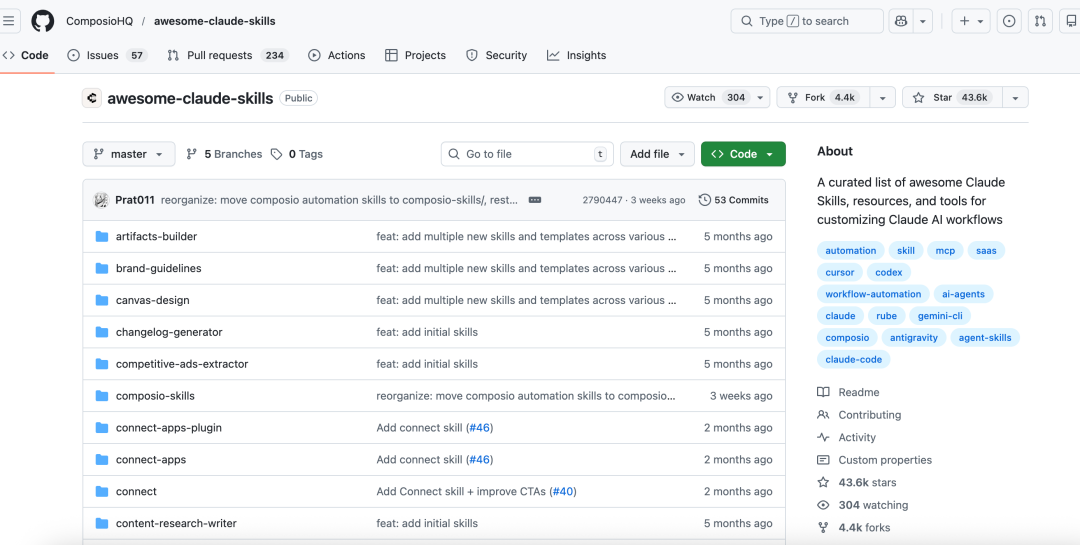
Task: Open the Copilot icon in header
Action: [900, 21]
